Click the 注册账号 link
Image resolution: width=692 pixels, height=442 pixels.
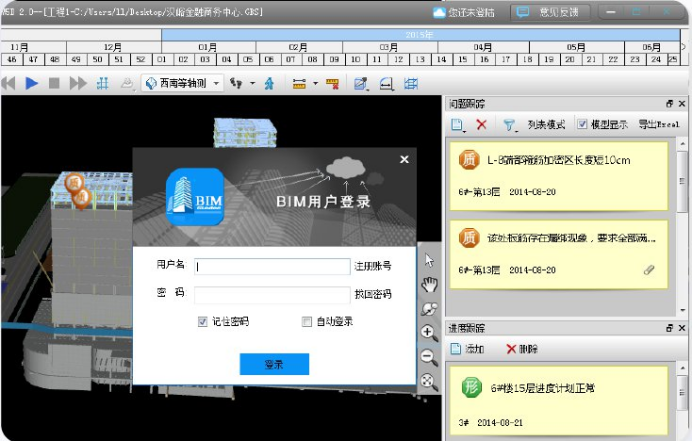point(372,267)
